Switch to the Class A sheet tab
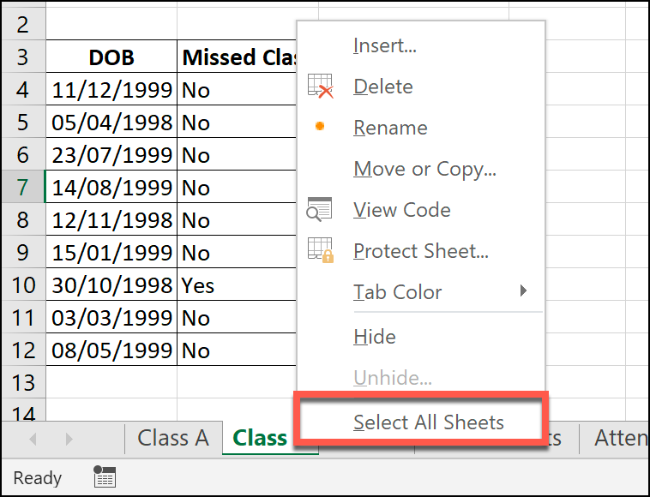650x497 pixels. tap(173, 438)
